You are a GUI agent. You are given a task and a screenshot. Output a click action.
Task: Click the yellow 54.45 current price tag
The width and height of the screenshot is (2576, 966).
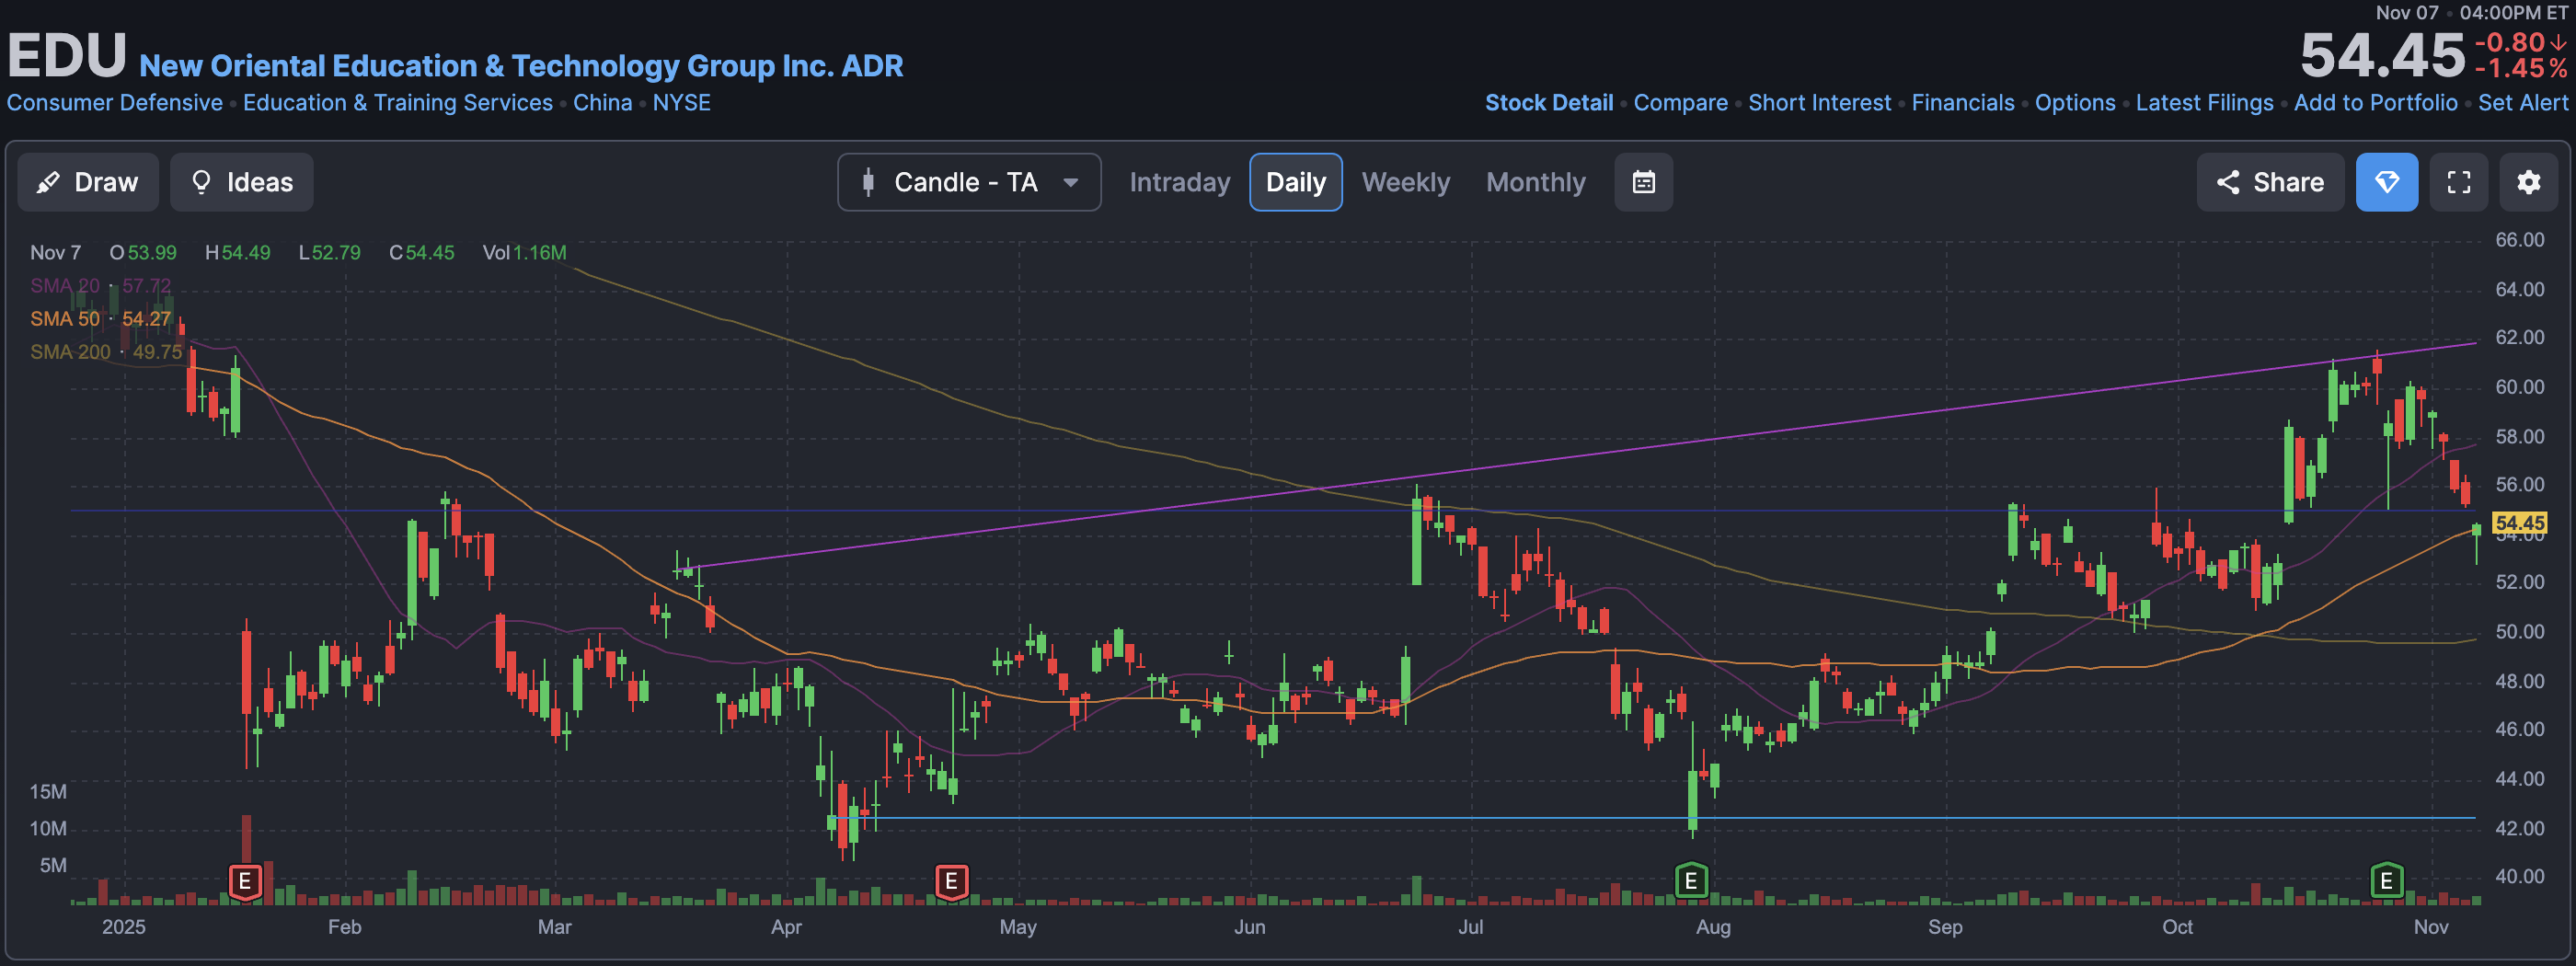click(2519, 523)
